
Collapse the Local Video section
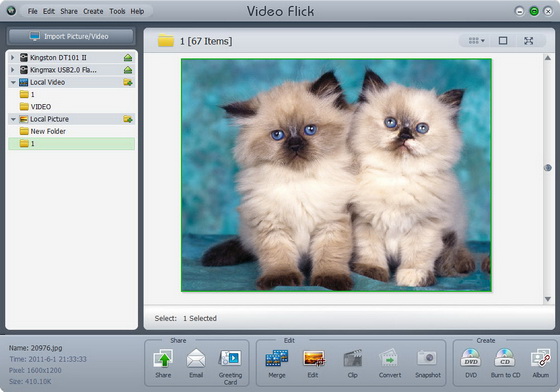[13, 82]
